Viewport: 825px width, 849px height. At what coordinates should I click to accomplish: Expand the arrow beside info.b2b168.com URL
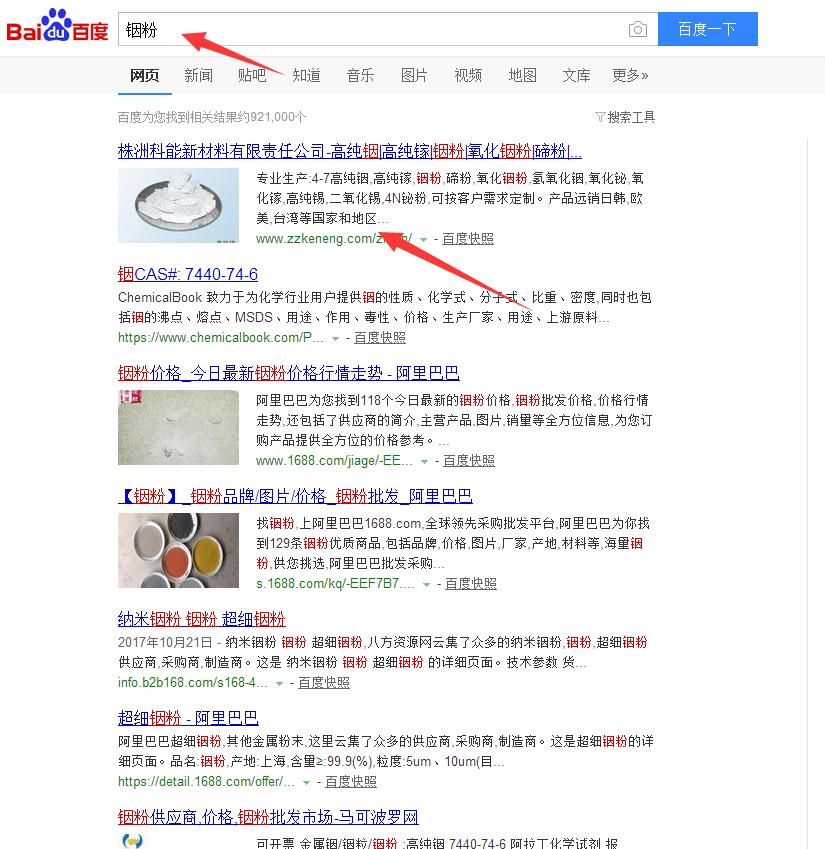coord(279,683)
